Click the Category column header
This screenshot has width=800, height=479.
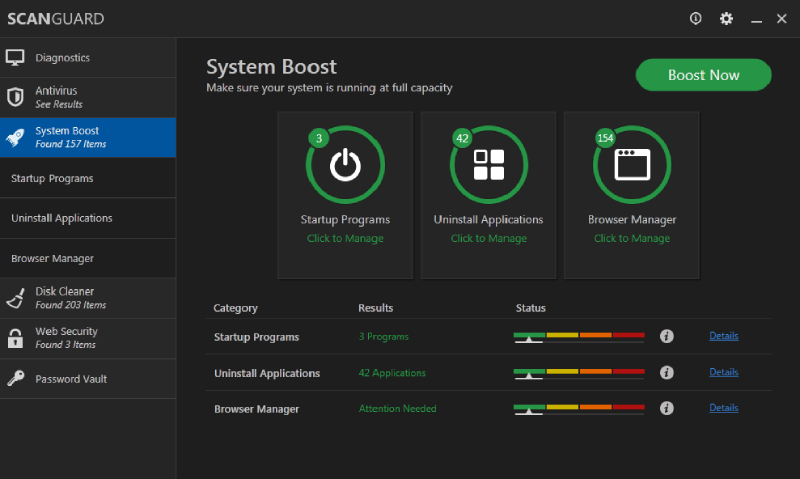235,308
